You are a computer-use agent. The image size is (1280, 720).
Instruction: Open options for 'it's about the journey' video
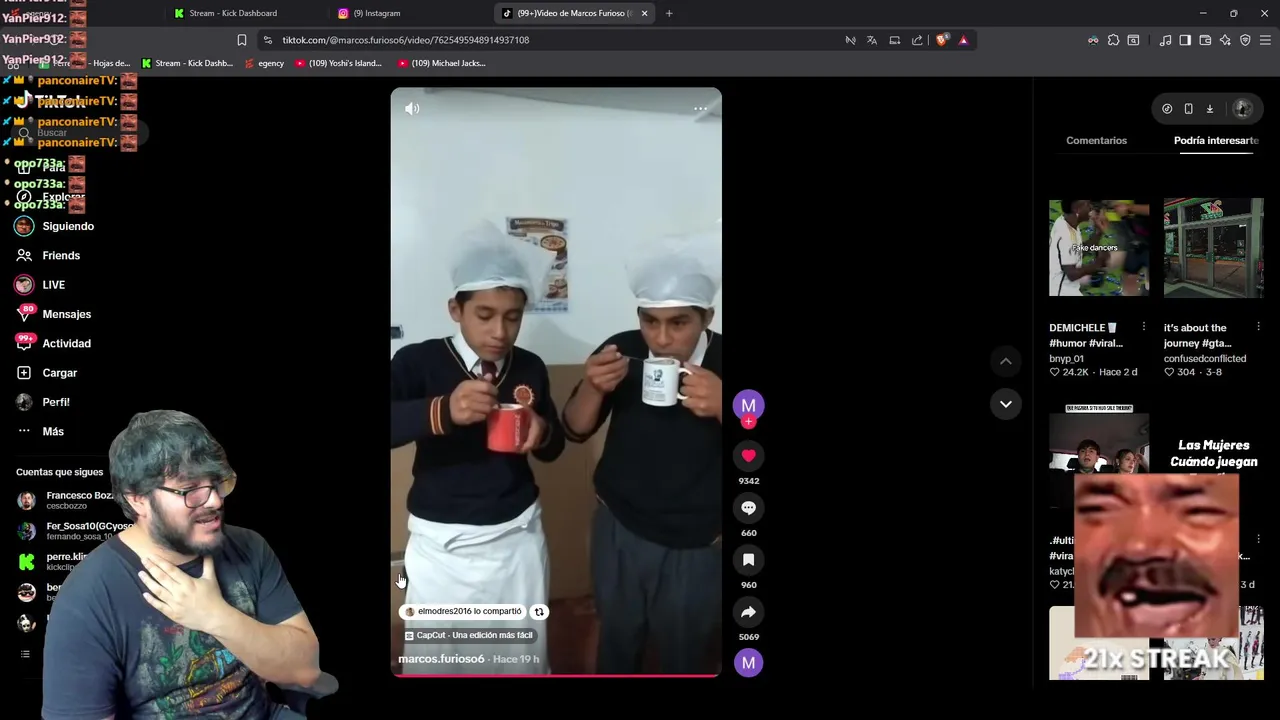click(x=1258, y=327)
